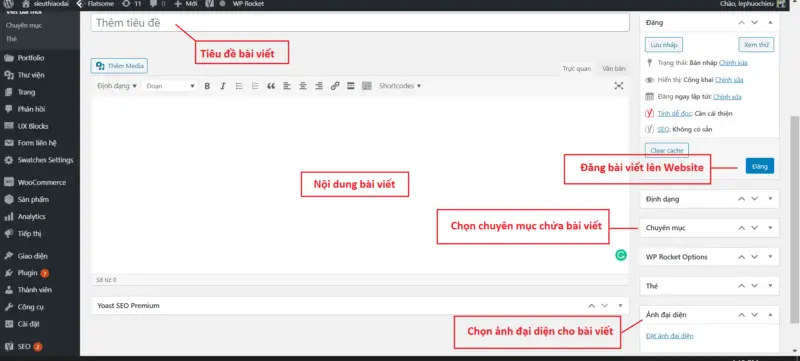The image size is (800, 361).
Task: Open the comments bubble in admin bar
Action: coord(158,4)
